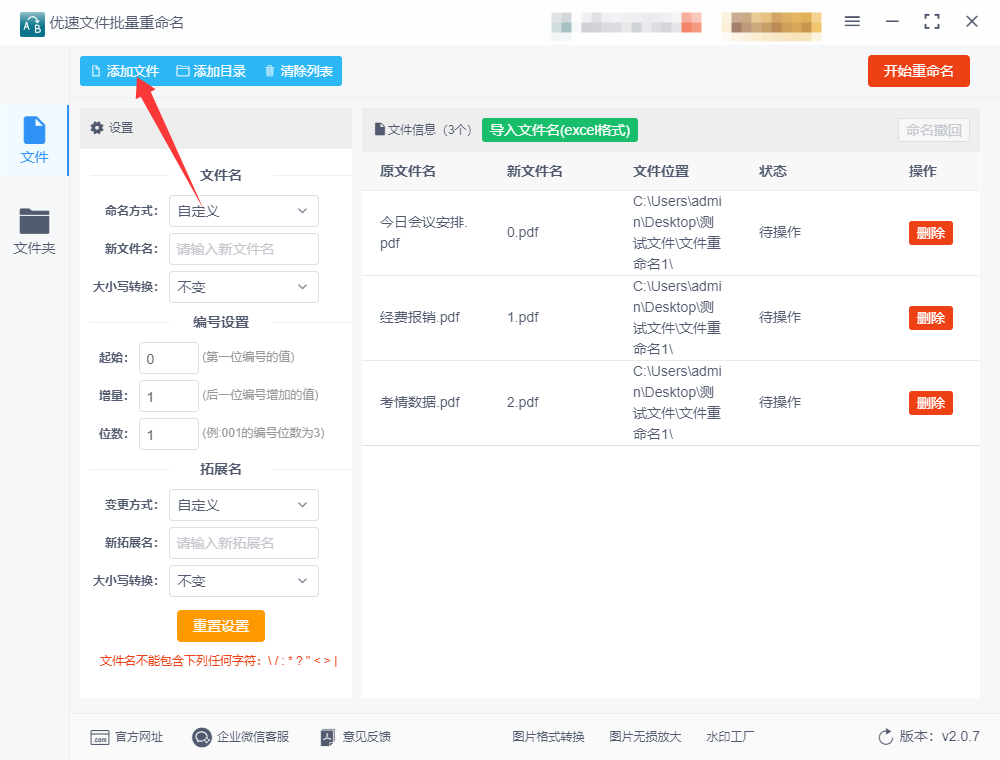The width and height of the screenshot is (1000, 760).
Task: Open the hamburger menu icon
Action: [852, 22]
